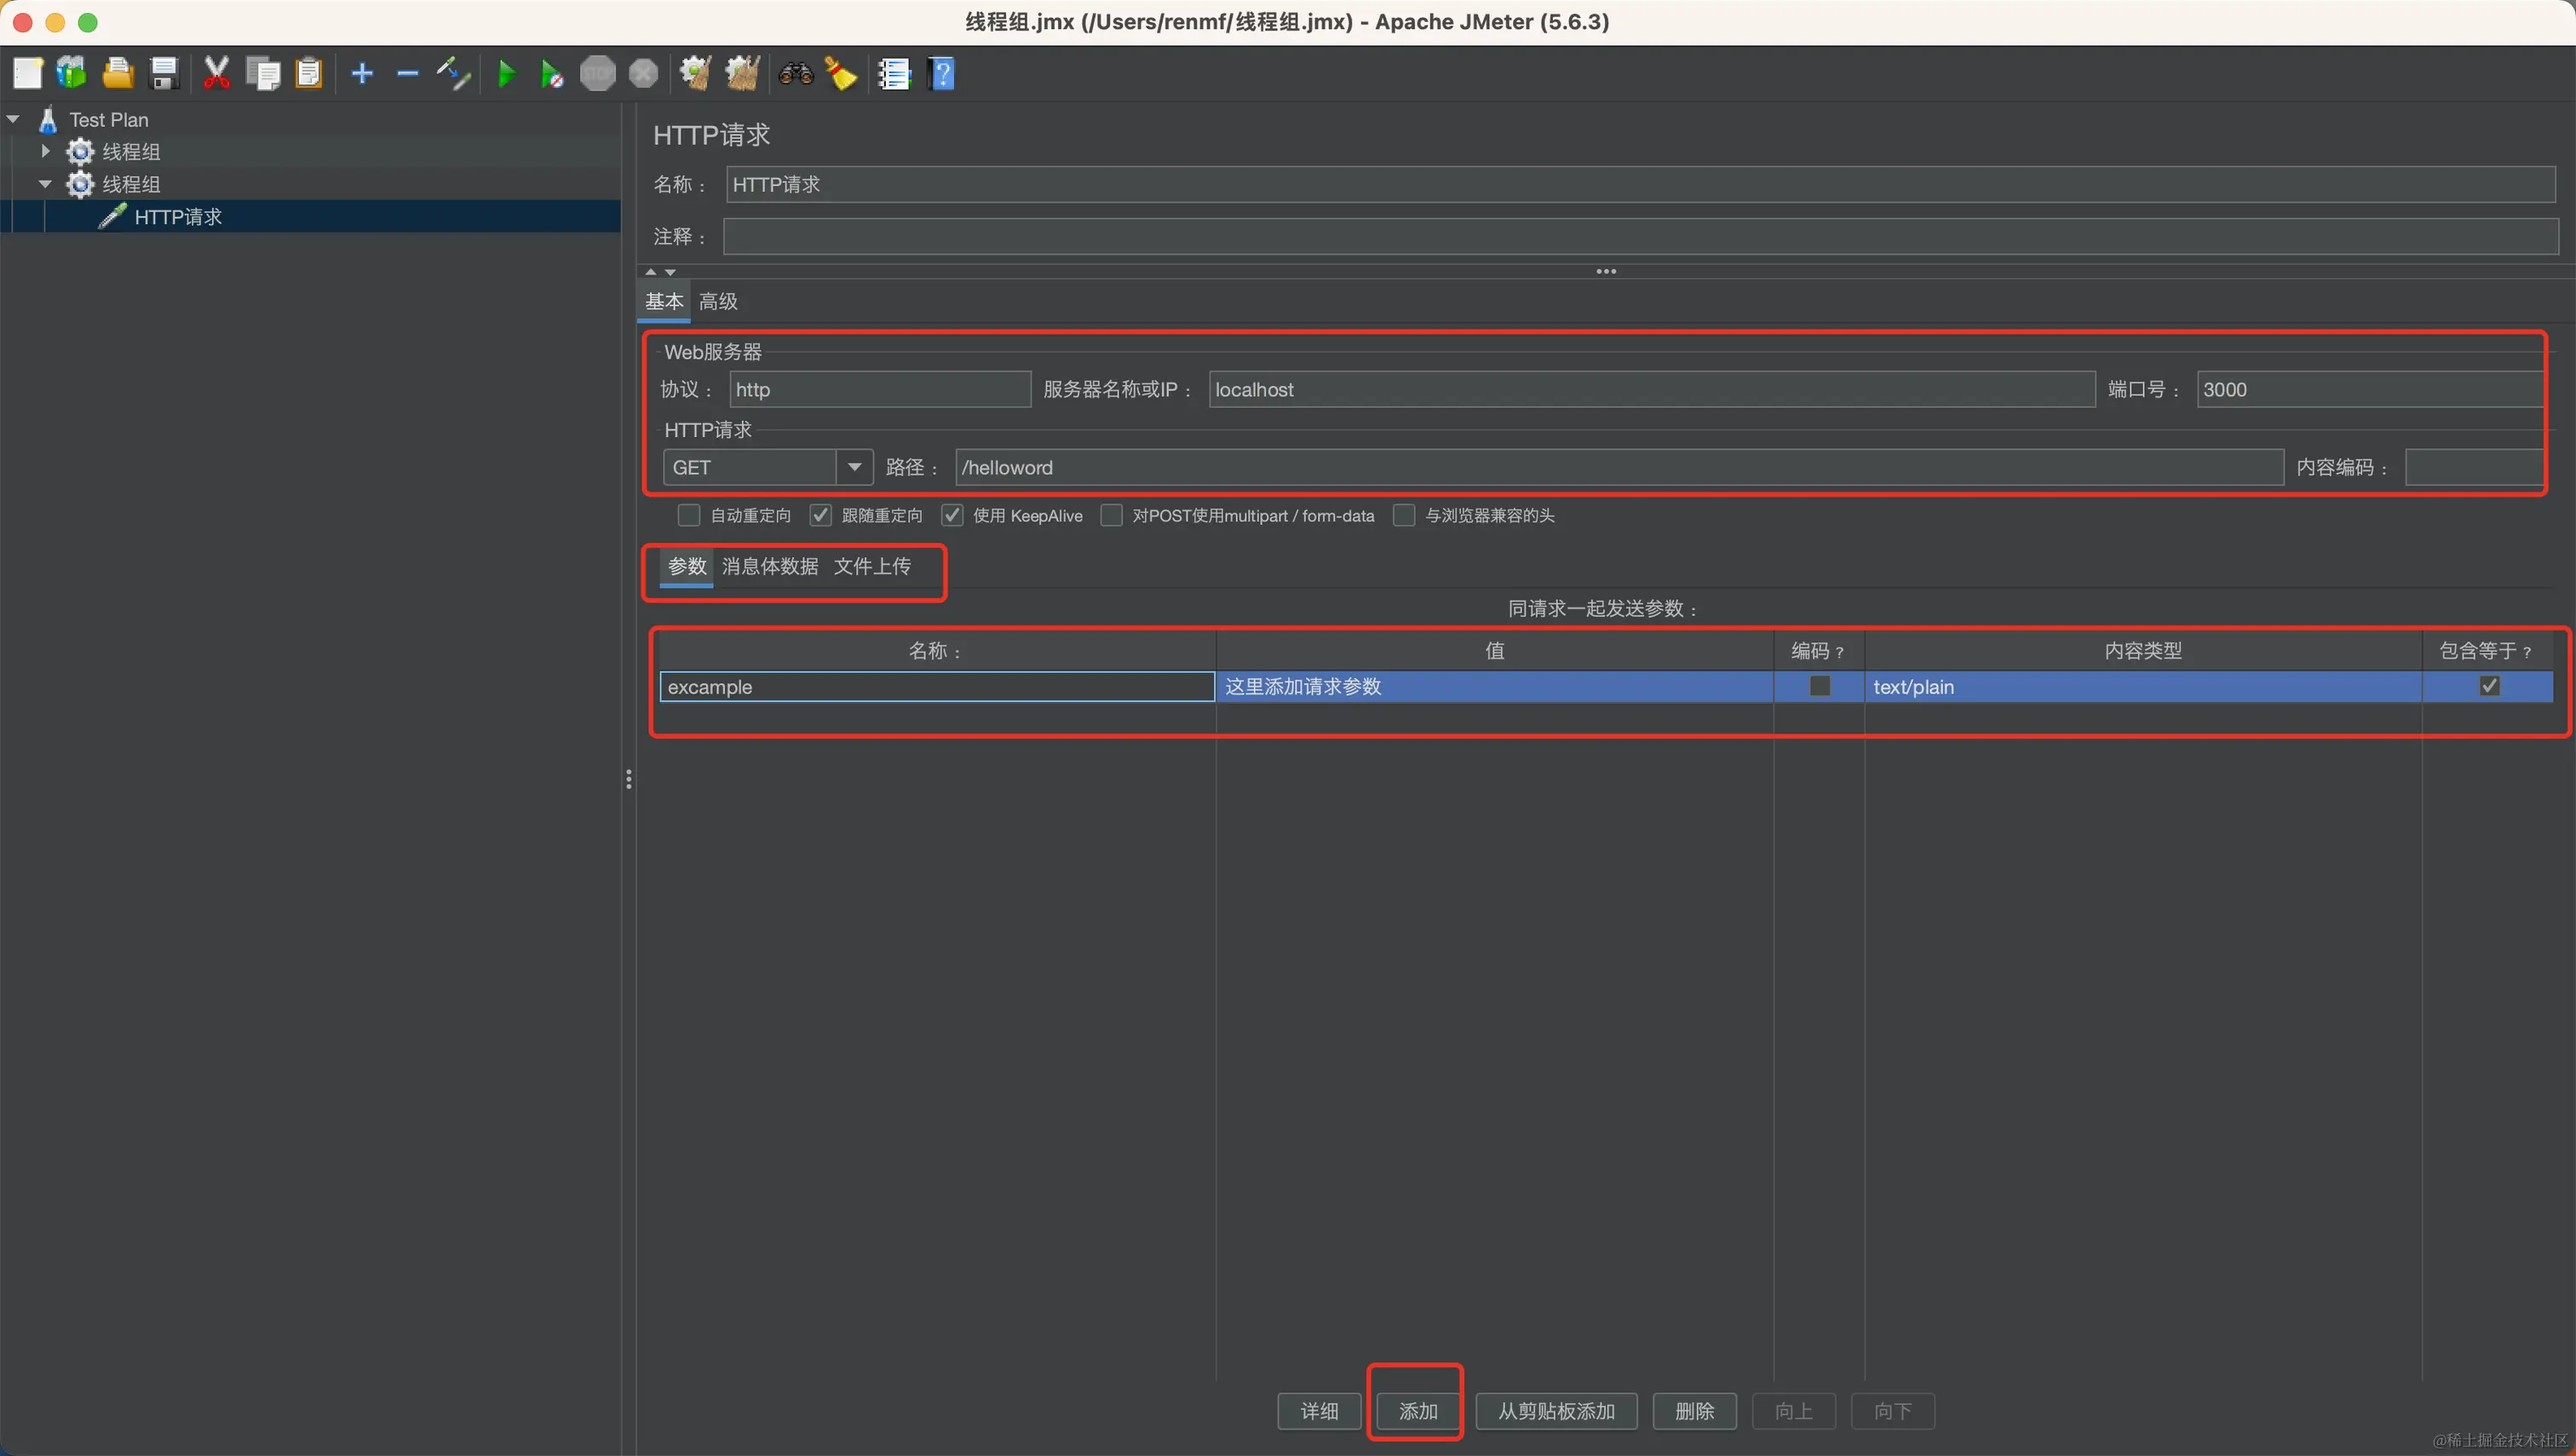Collapse the Test Plan tree node
Image resolution: width=2576 pixels, height=1456 pixels.
(13, 119)
